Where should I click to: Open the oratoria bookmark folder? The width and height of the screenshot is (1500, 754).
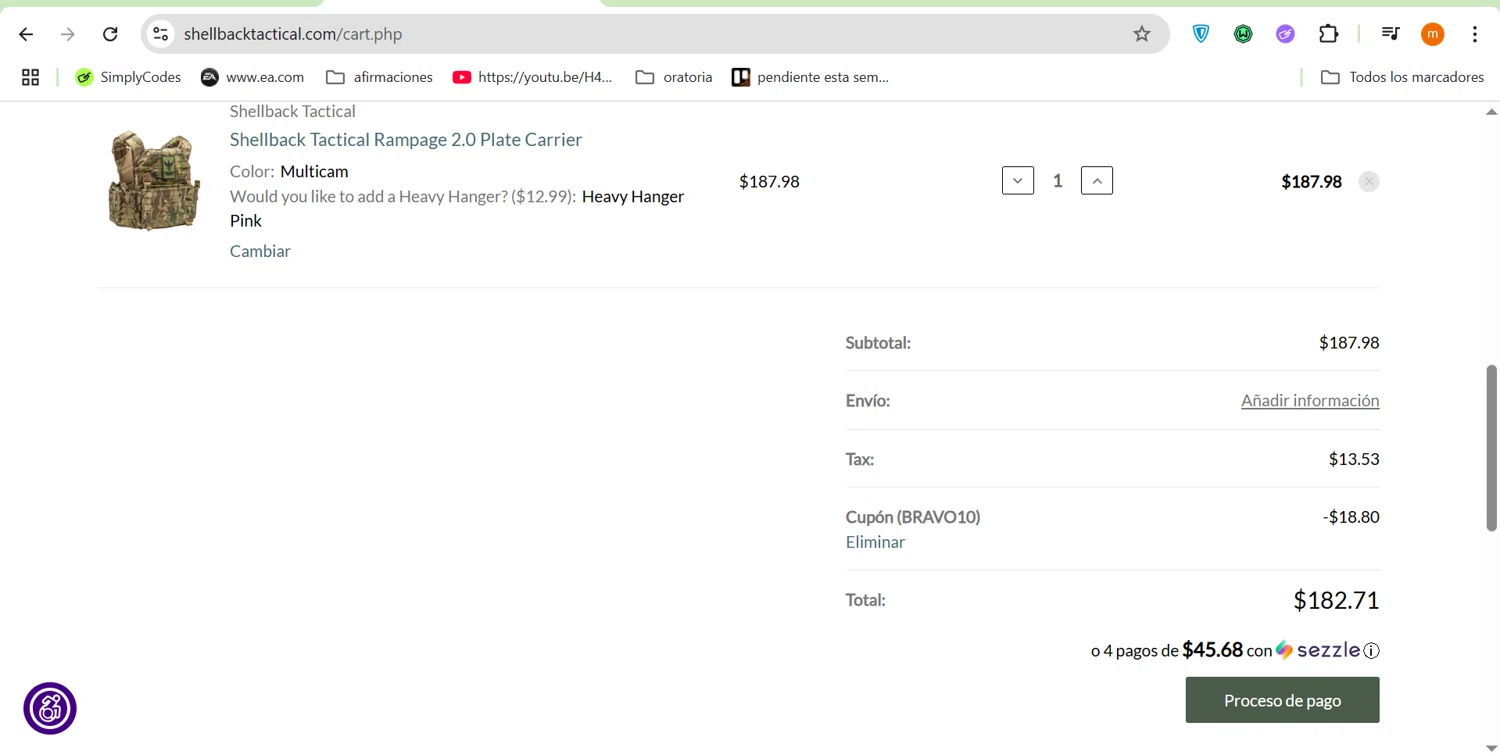pyautogui.click(x=674, y=77)
